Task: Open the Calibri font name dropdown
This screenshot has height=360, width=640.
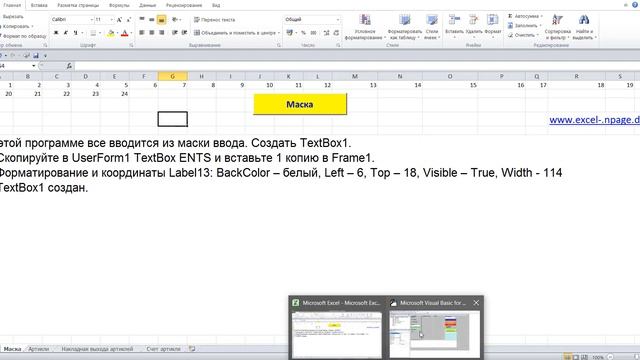Action: (x=91, y=20)
